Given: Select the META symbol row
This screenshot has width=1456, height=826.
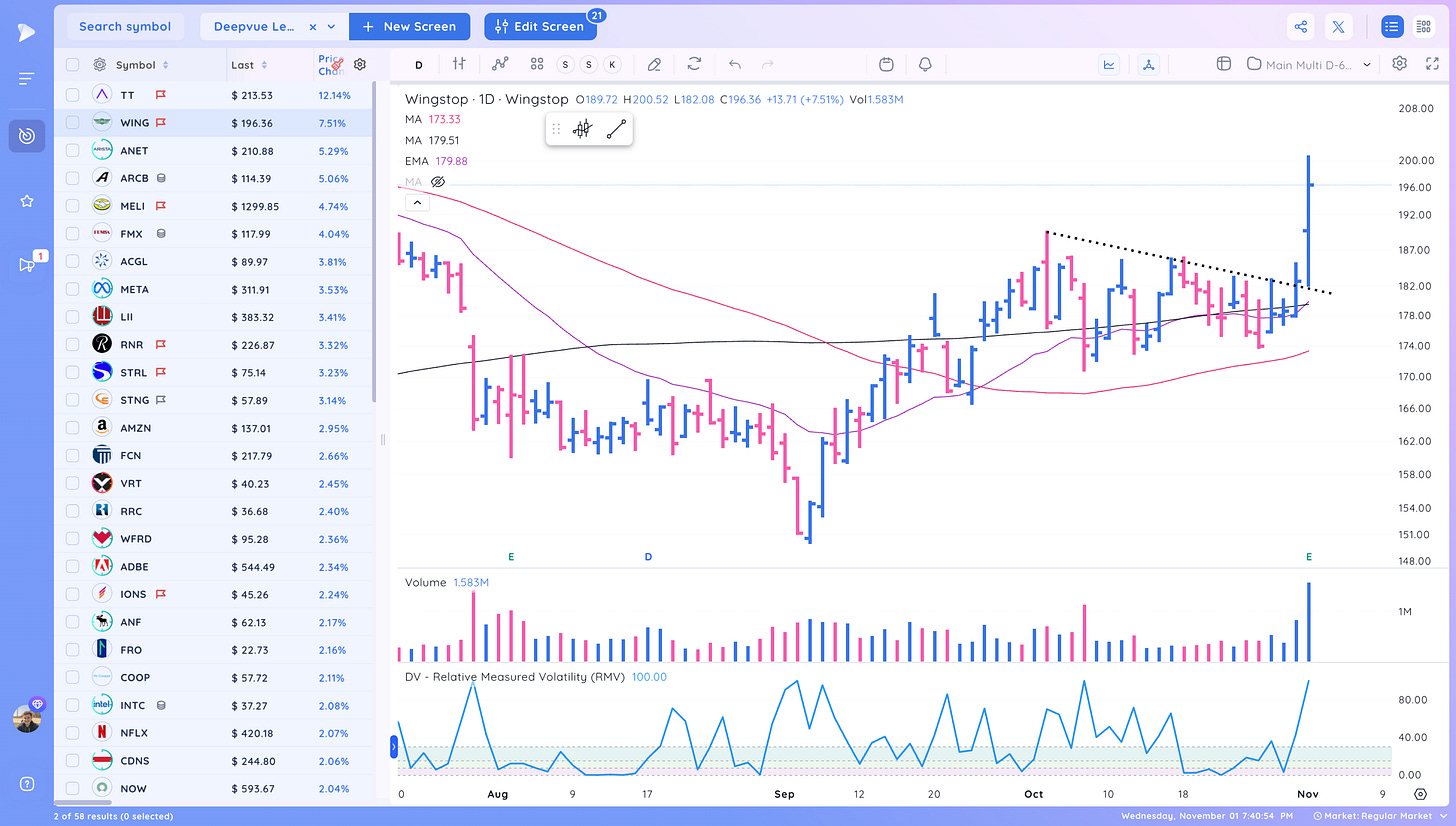Looking at the screenshot, I should (214, 289).
